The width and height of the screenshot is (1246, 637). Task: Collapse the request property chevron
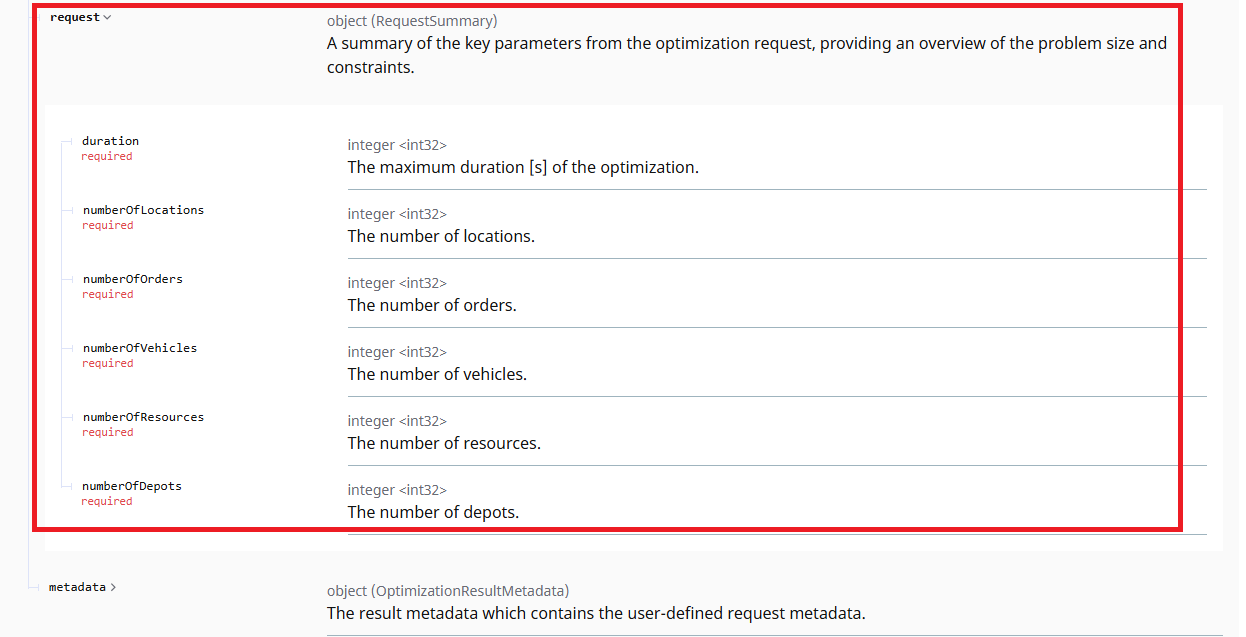click(x=107, y=17)
